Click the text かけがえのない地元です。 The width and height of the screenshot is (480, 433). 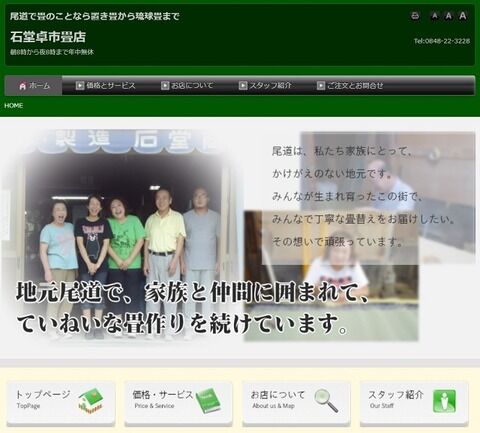pos(331,174)
